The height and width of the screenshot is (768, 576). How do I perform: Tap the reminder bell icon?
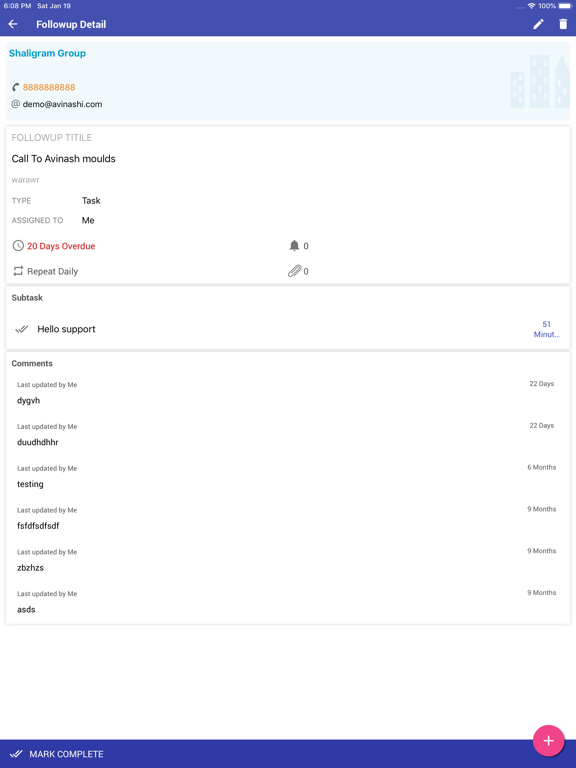click(x=294, y=245)
